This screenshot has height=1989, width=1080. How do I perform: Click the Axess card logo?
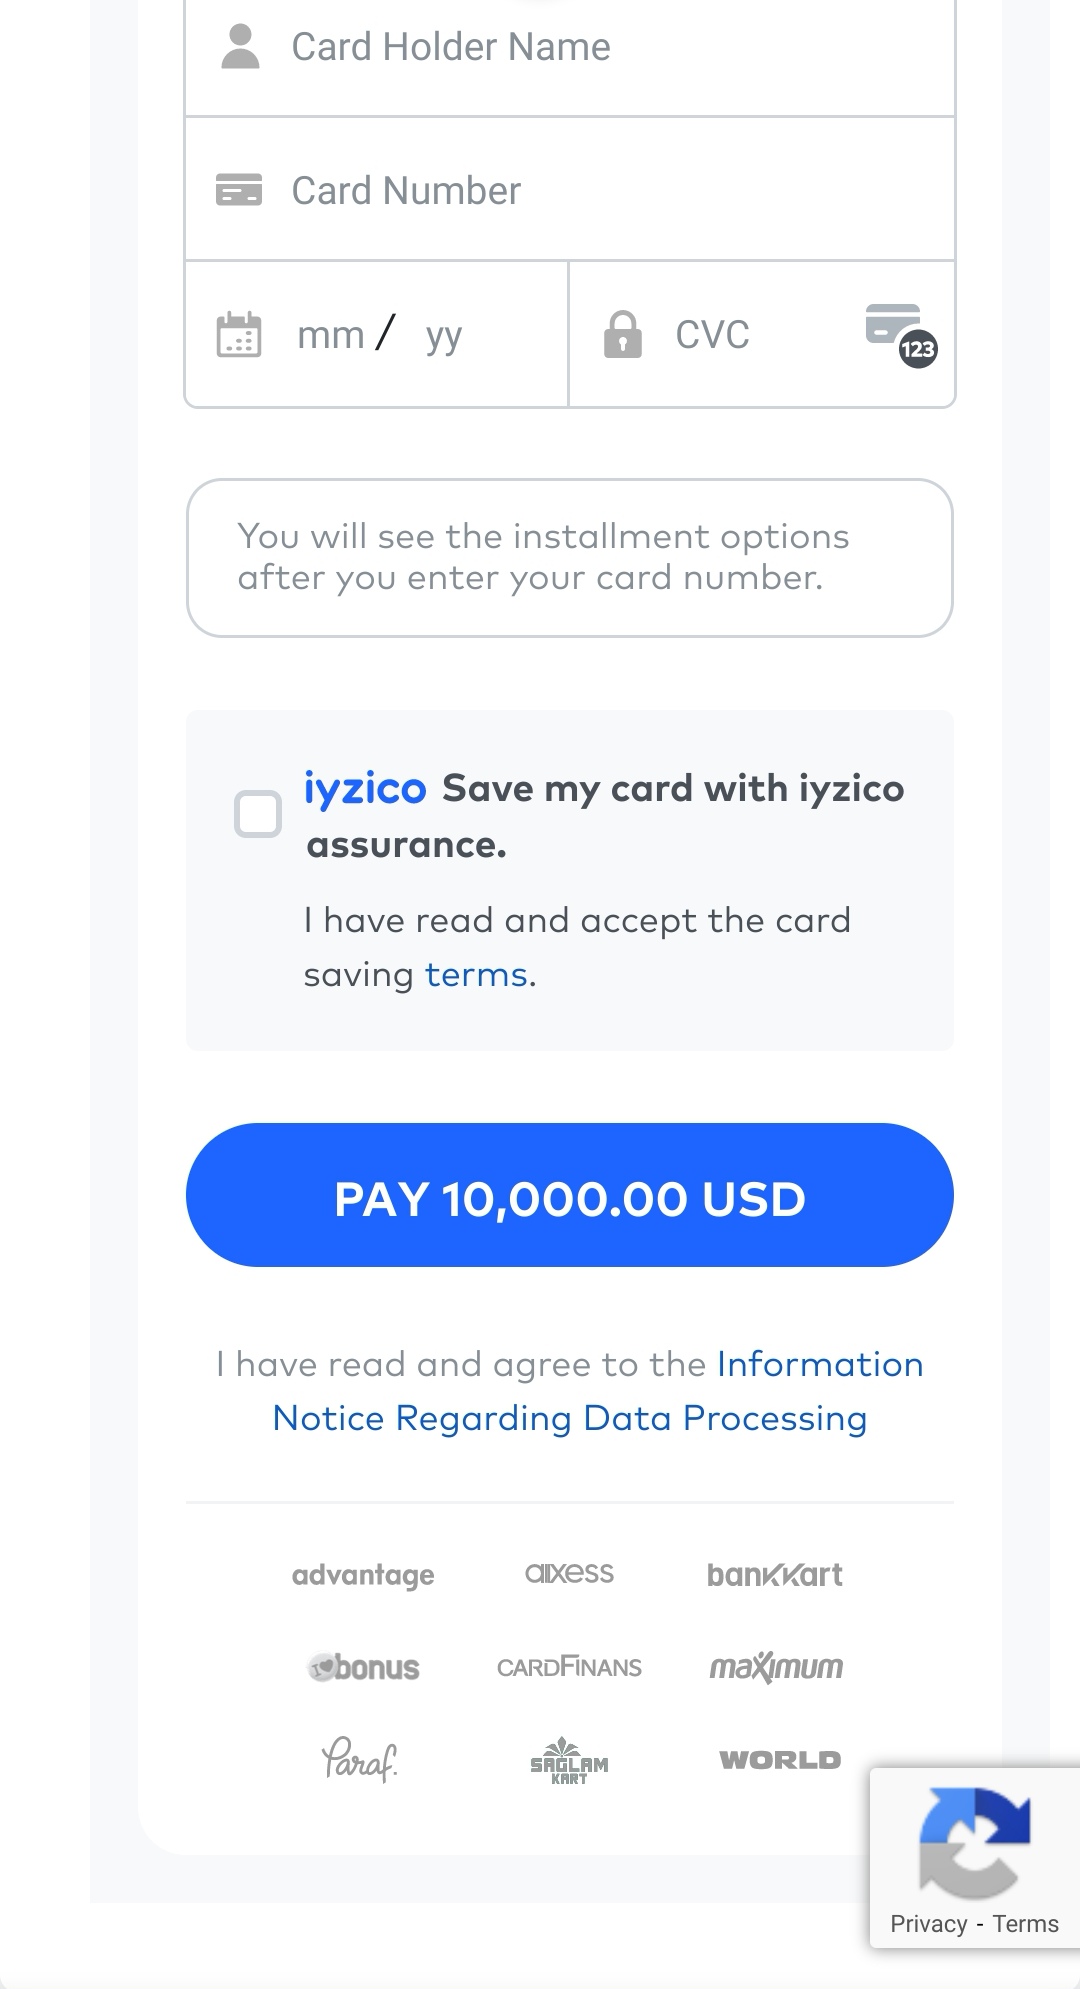pos(569,1573)
